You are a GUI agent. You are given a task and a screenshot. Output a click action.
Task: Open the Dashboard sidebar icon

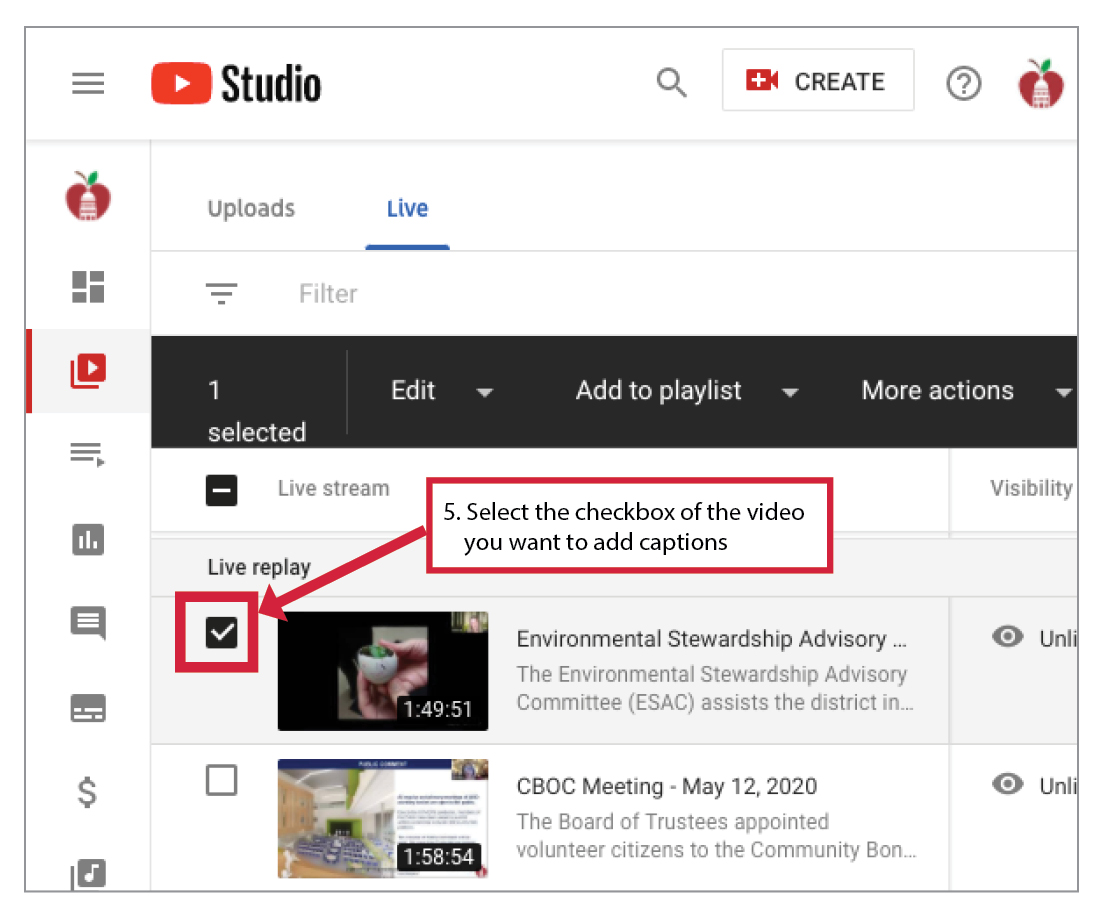point(88,286)
